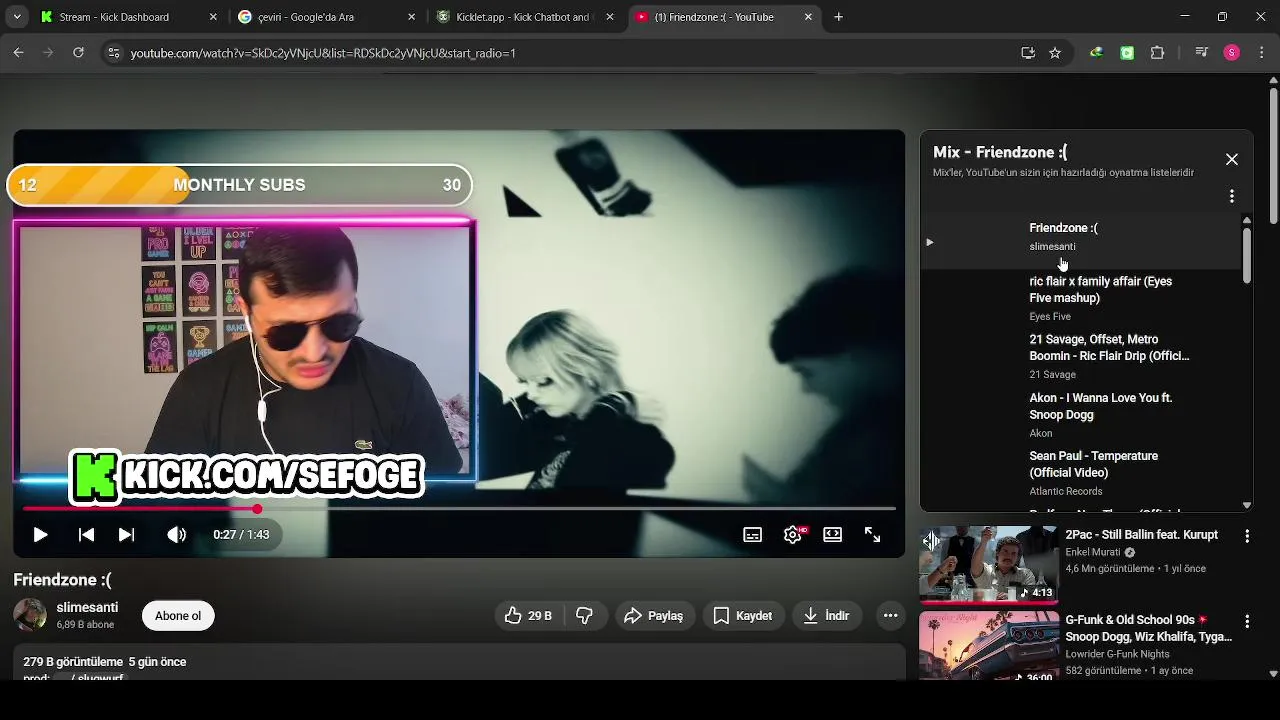
Task: Go forward in browser history
Action: (48, 53)
